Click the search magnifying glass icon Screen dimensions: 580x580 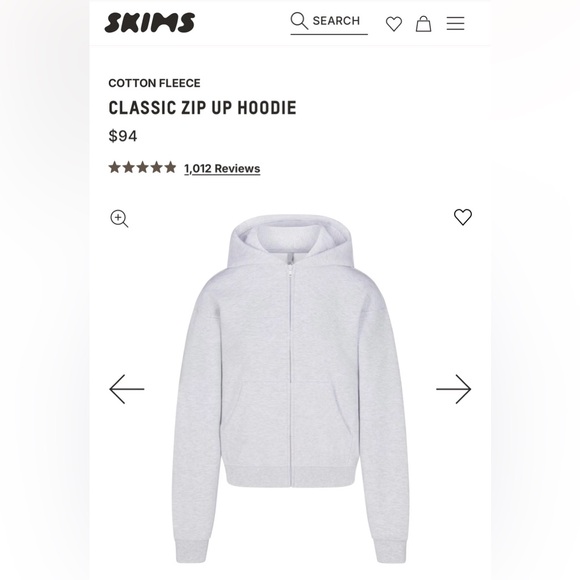pos(299,21)
